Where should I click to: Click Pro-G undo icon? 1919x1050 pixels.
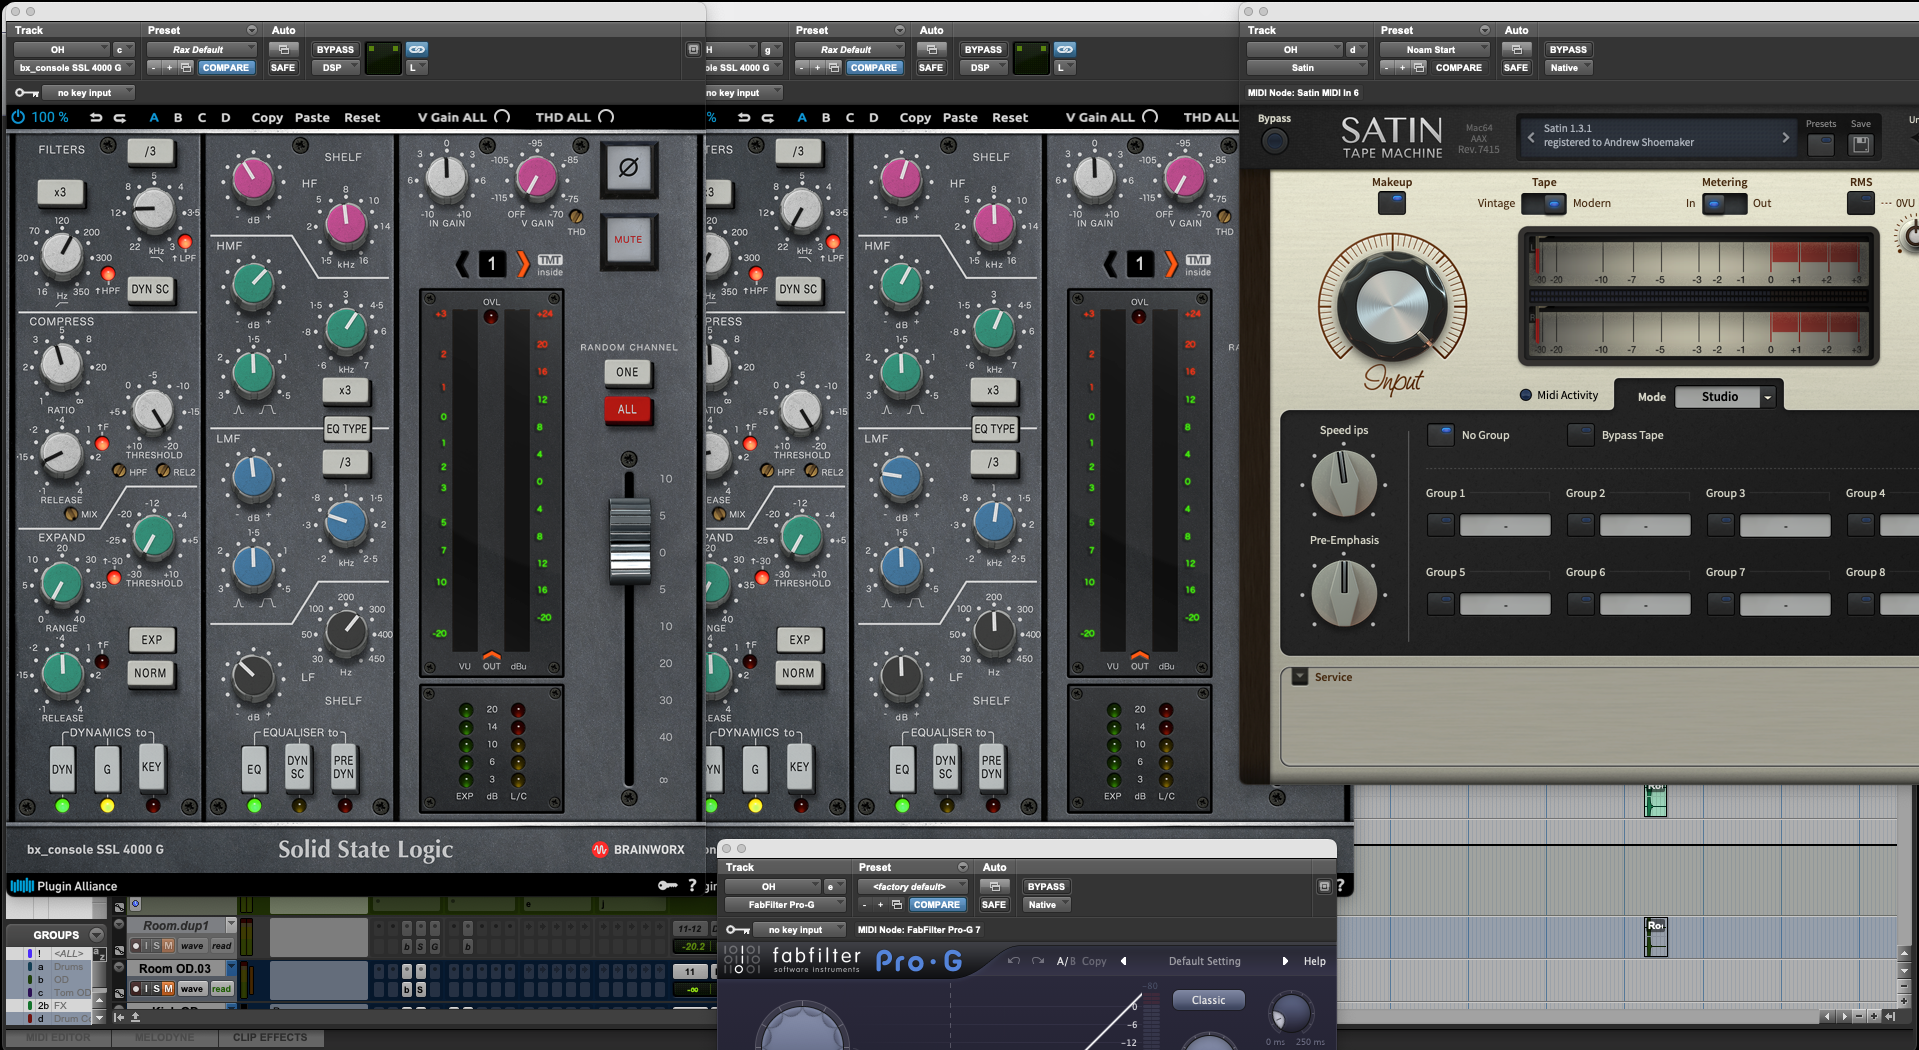tap(1014, 961)
